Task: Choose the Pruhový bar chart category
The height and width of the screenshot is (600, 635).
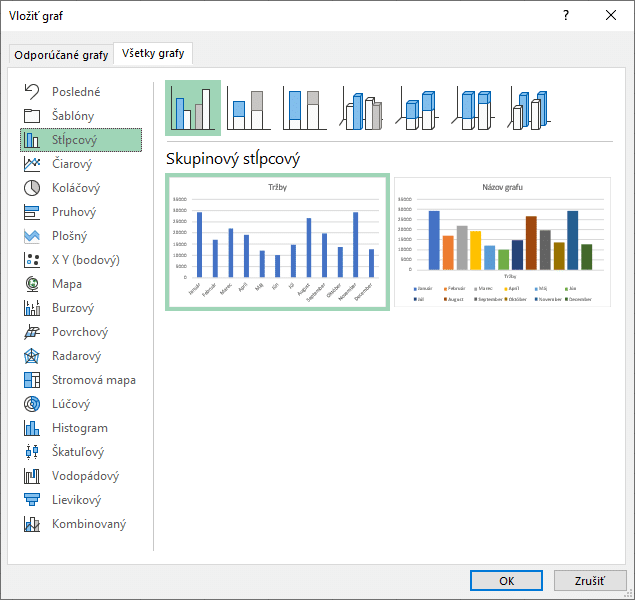Action: [81, 212]
